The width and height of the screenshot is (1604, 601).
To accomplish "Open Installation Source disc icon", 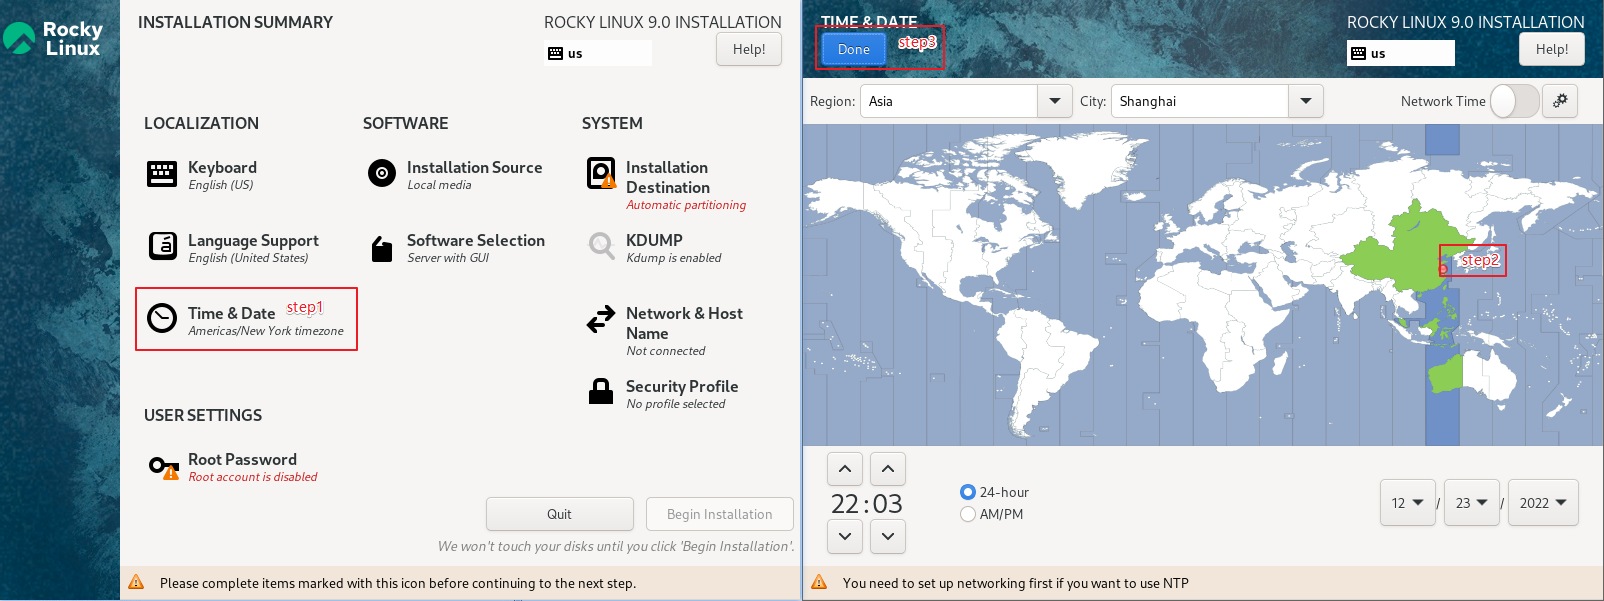I will pyautogui.click(x=382, y=173).
